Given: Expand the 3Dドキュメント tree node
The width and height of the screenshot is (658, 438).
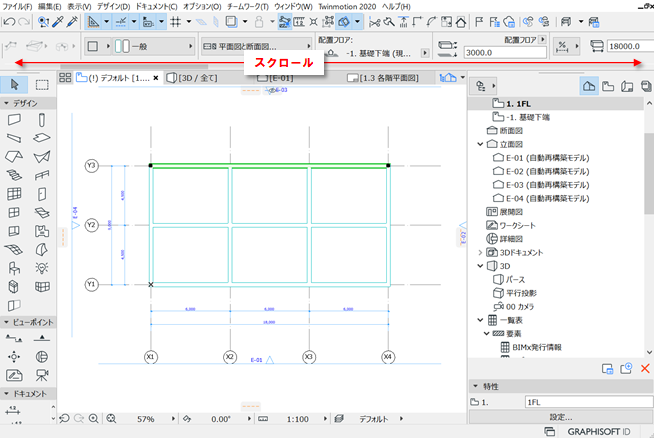Looking at the screenshot, I should click(x=480, y=252).
